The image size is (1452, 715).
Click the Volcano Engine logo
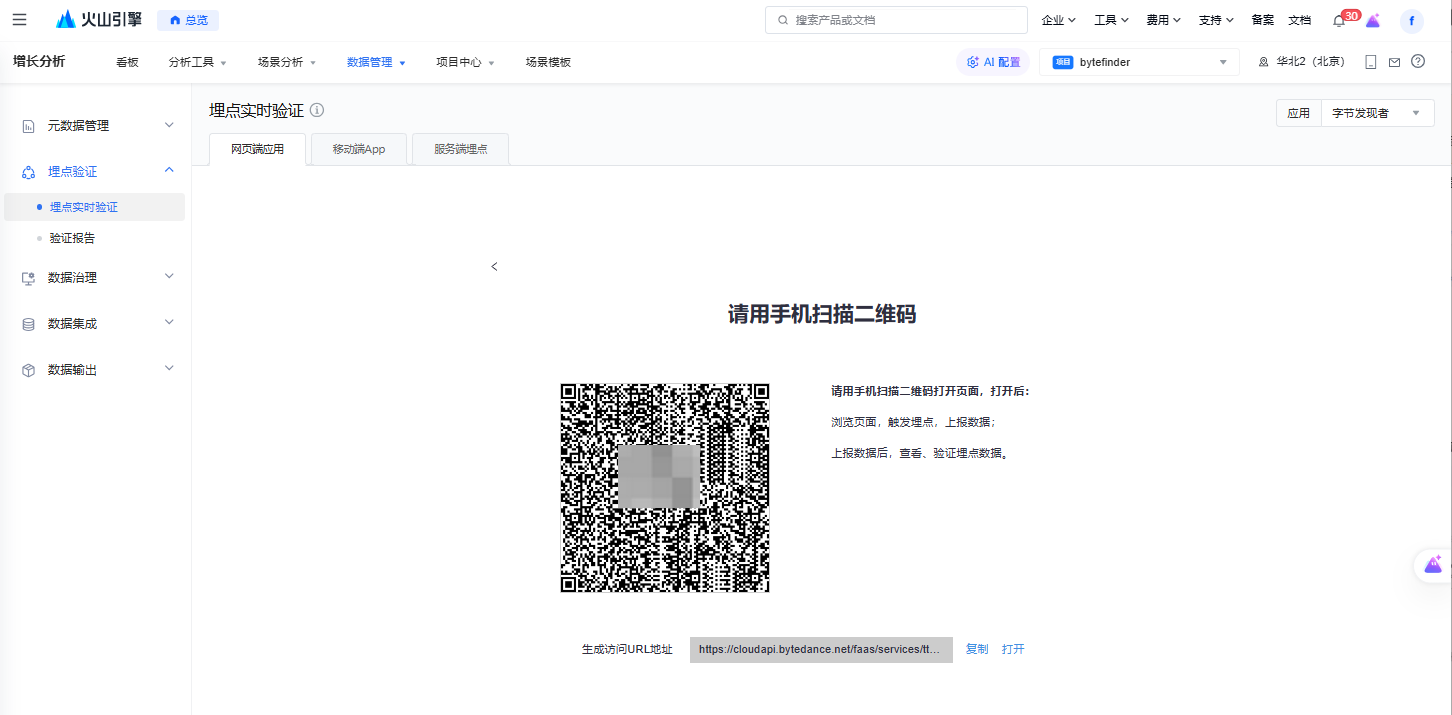click(x=98, y=20)
